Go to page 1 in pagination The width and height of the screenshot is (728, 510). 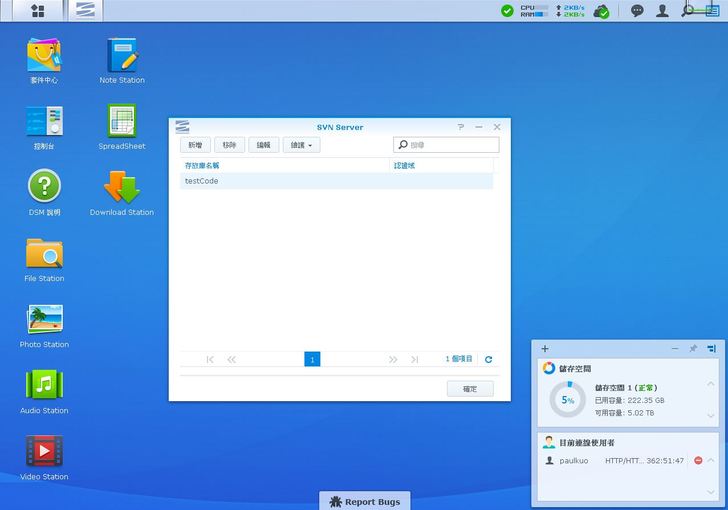(x=312, y=359)
